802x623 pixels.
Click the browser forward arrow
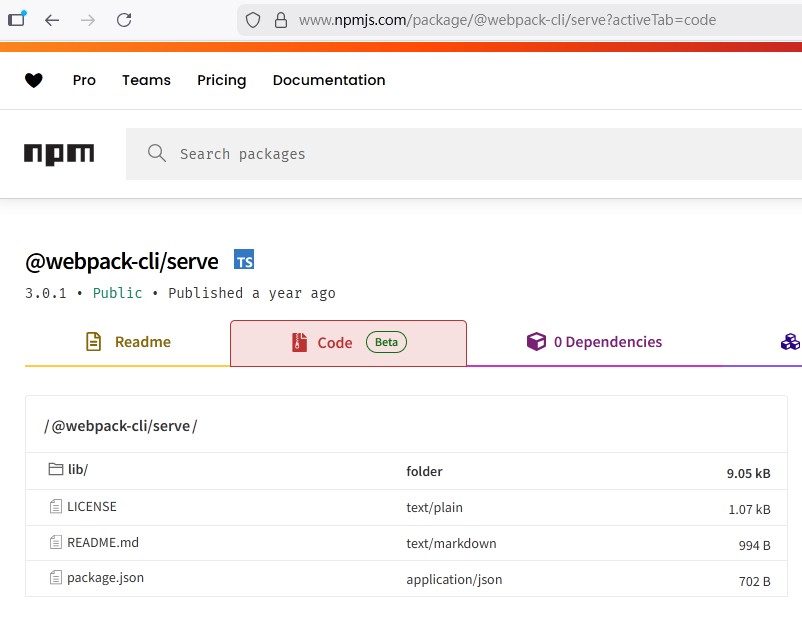click(x=88, y=20)
